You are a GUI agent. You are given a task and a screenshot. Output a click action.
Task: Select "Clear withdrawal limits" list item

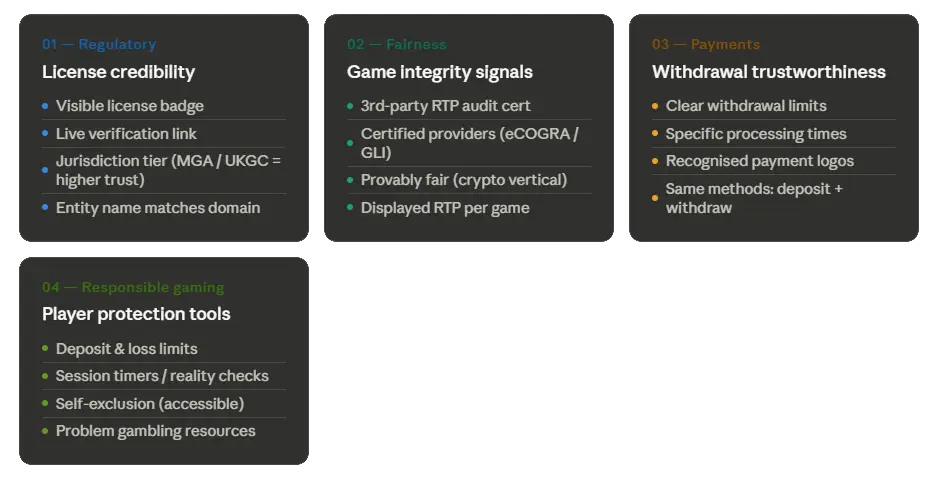[x=746, y=106]
